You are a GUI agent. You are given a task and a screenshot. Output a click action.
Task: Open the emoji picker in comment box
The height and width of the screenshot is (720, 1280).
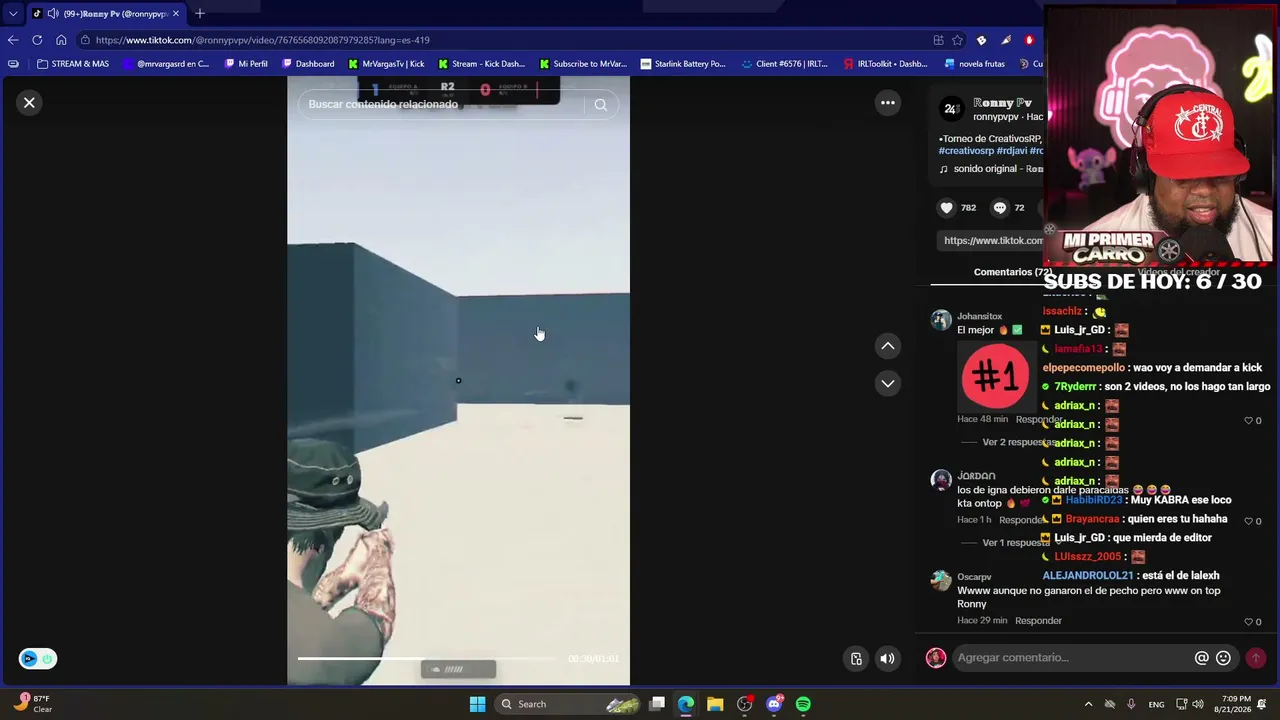point(1223,658)
